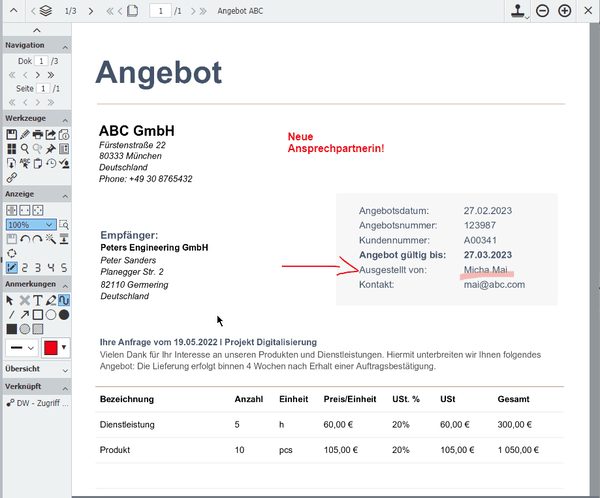Select the freehand curve annotation tool
600x498 pixels.
coord(64,300)
